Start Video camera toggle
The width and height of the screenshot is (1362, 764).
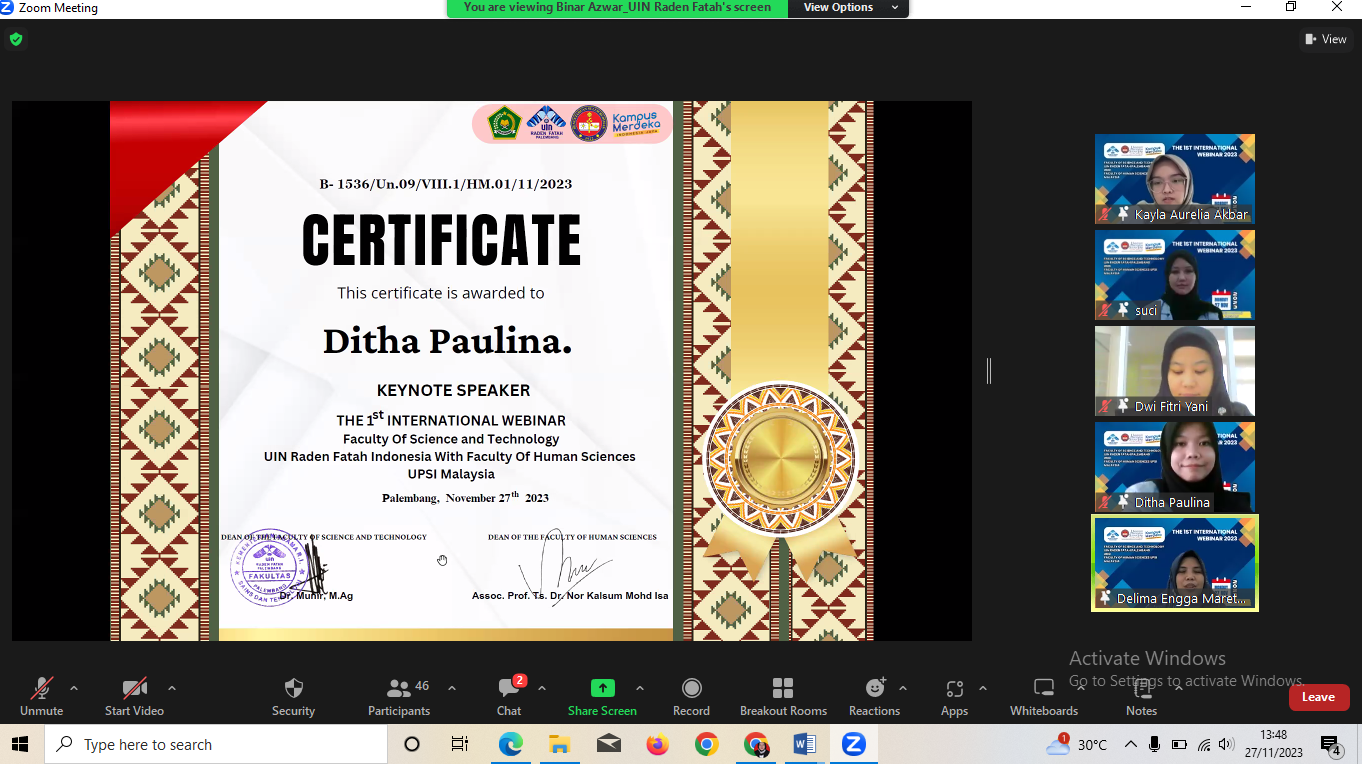[134, 688]
